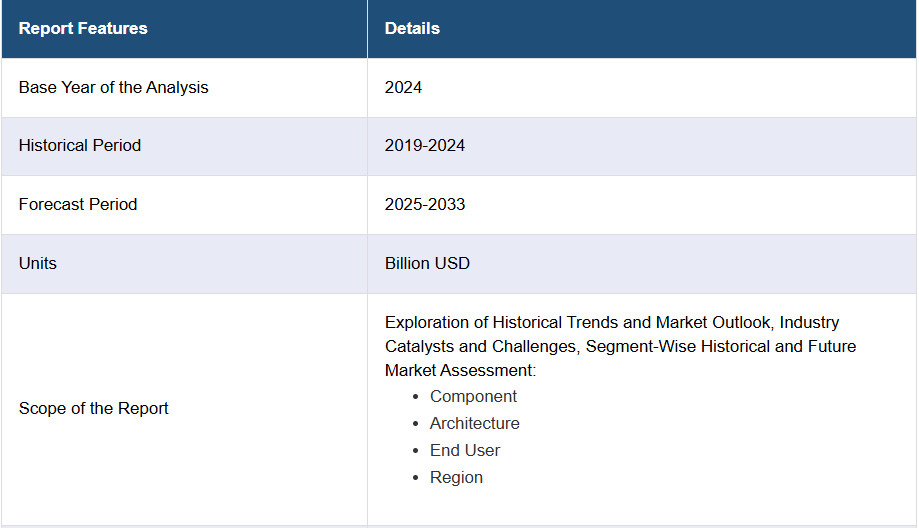
Task: Click the Report Features column header
Action: click(x=83, y=28)
